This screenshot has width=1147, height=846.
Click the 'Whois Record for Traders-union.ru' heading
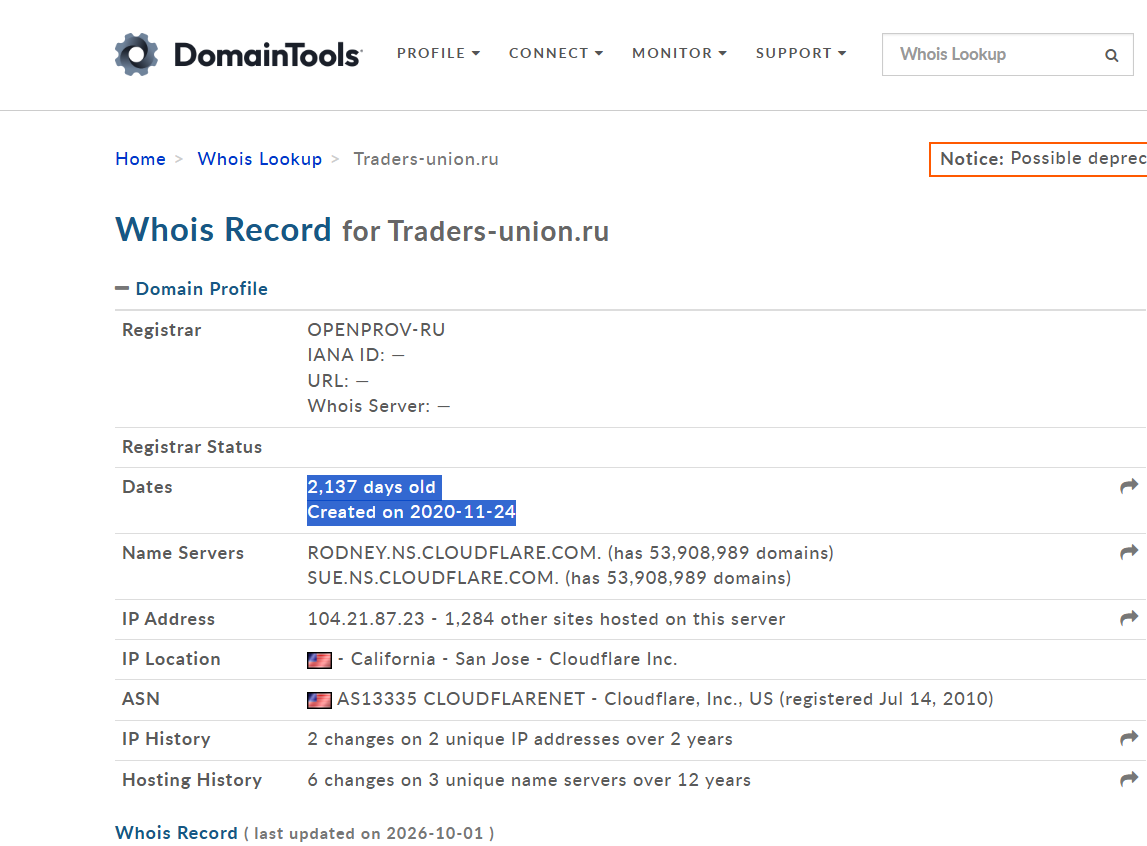coord(362,230)
